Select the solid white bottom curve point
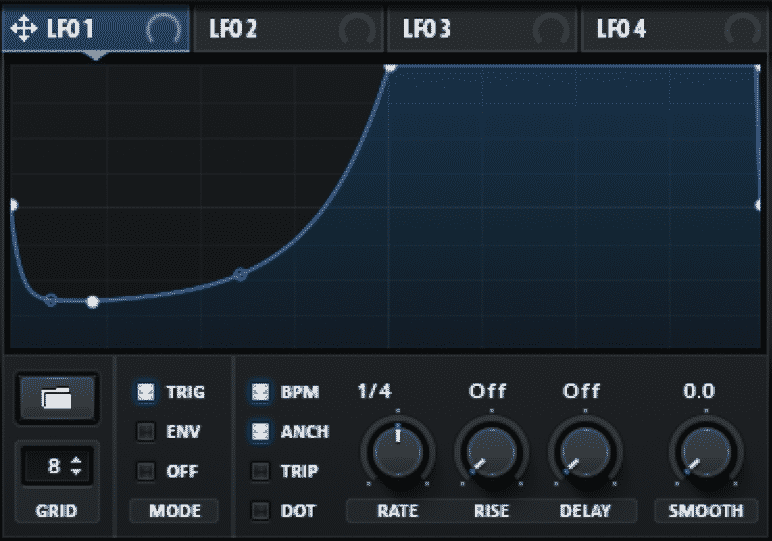The width and height of the screenshot is (772, 541). (93, 302)
